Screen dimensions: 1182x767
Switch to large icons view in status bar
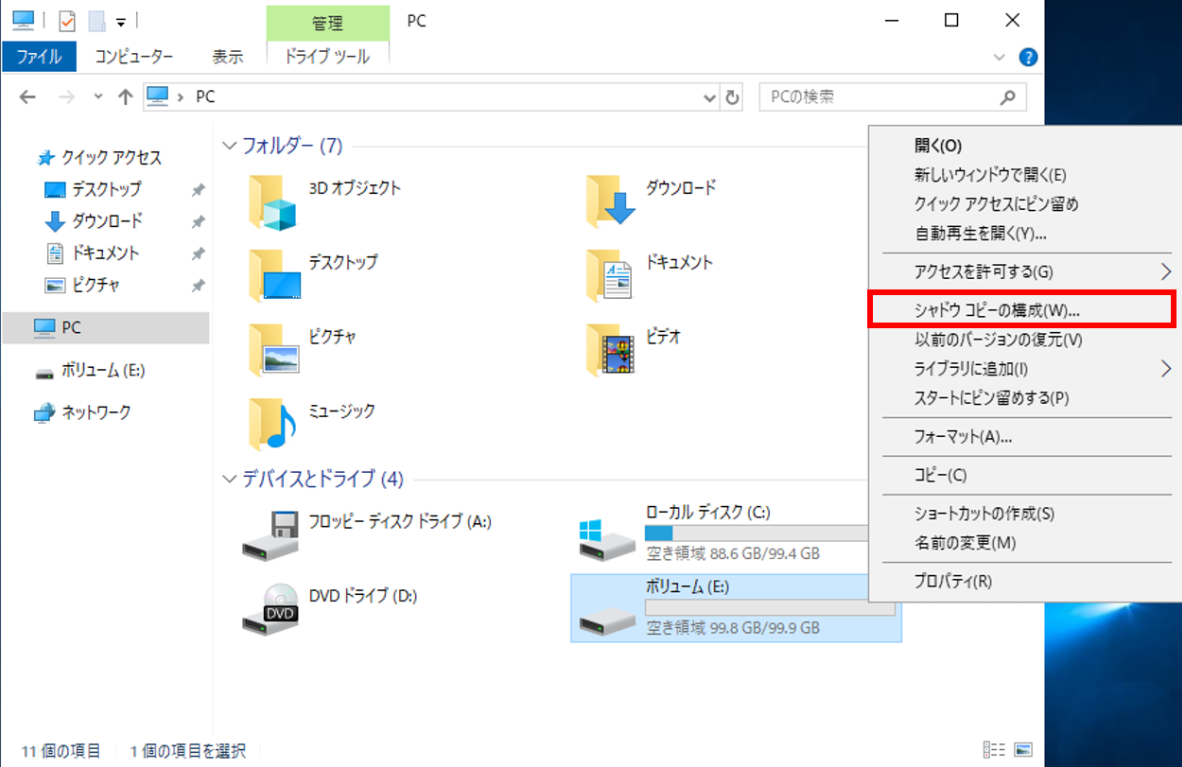click(1023, 750)
